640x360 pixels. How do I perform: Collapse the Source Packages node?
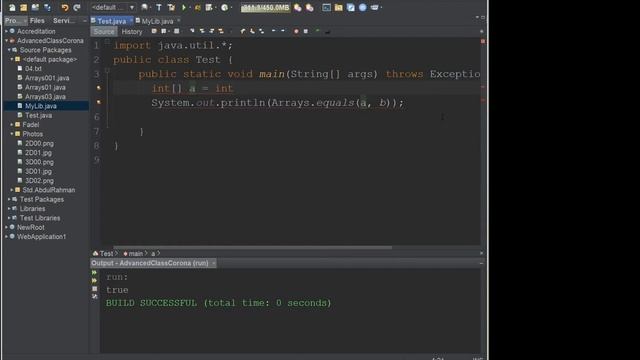pos(9,50)
